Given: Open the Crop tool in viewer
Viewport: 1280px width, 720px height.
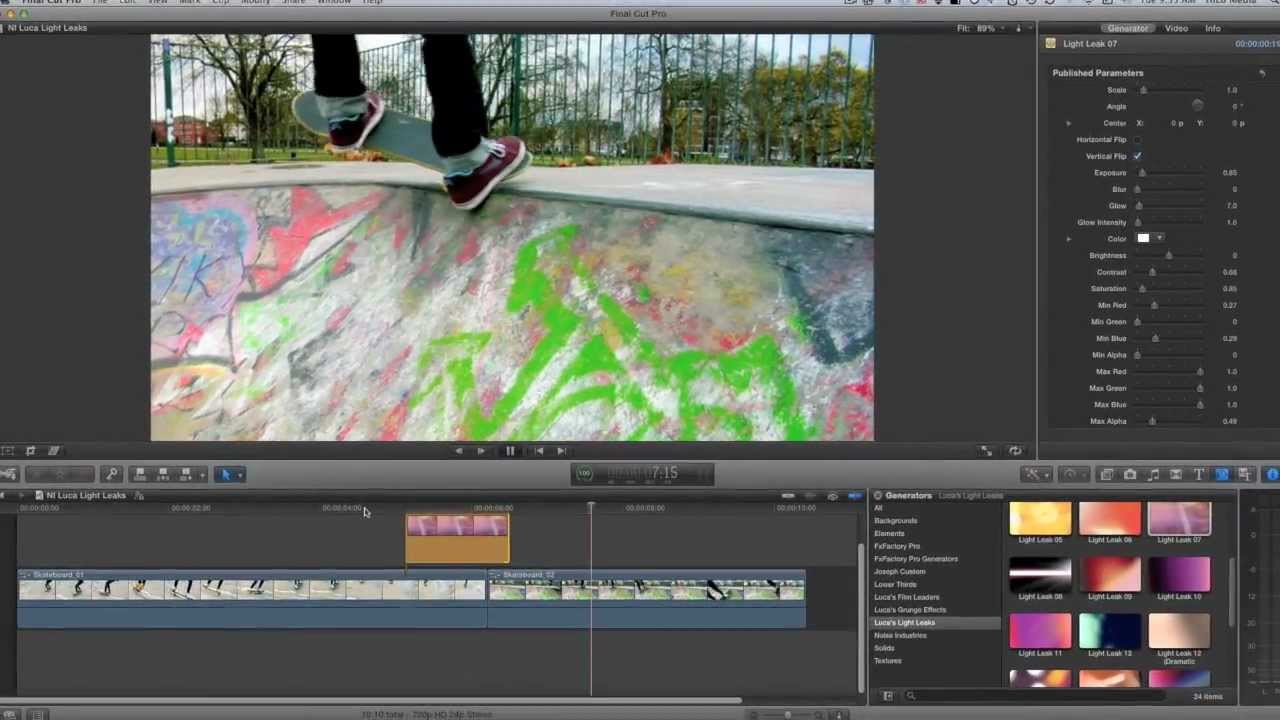Looking at the screenshot, I should (30, 451).
